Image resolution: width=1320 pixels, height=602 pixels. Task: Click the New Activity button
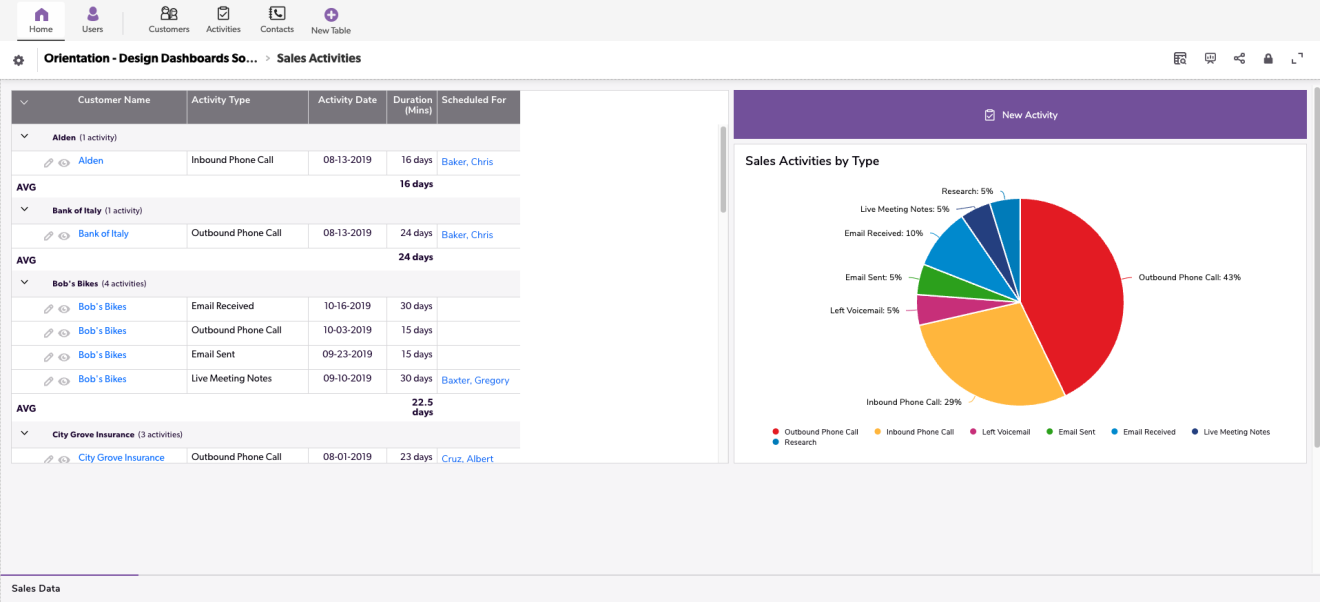[x=1020, y=115]
